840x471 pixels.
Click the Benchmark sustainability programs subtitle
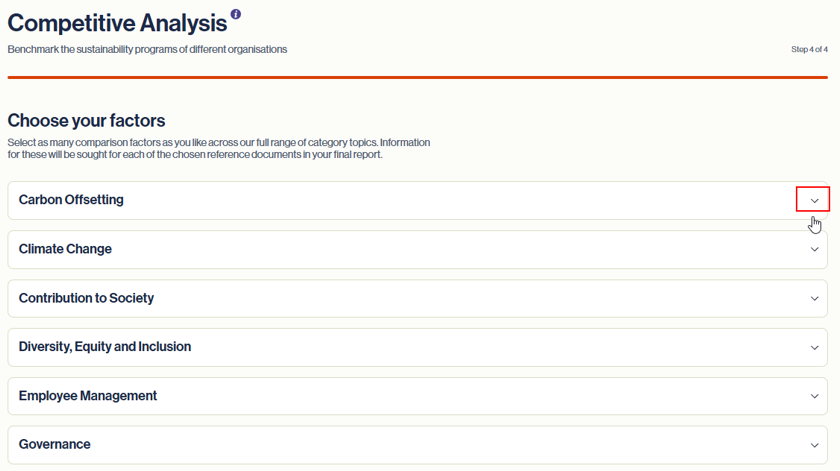(x=147, y=49)
